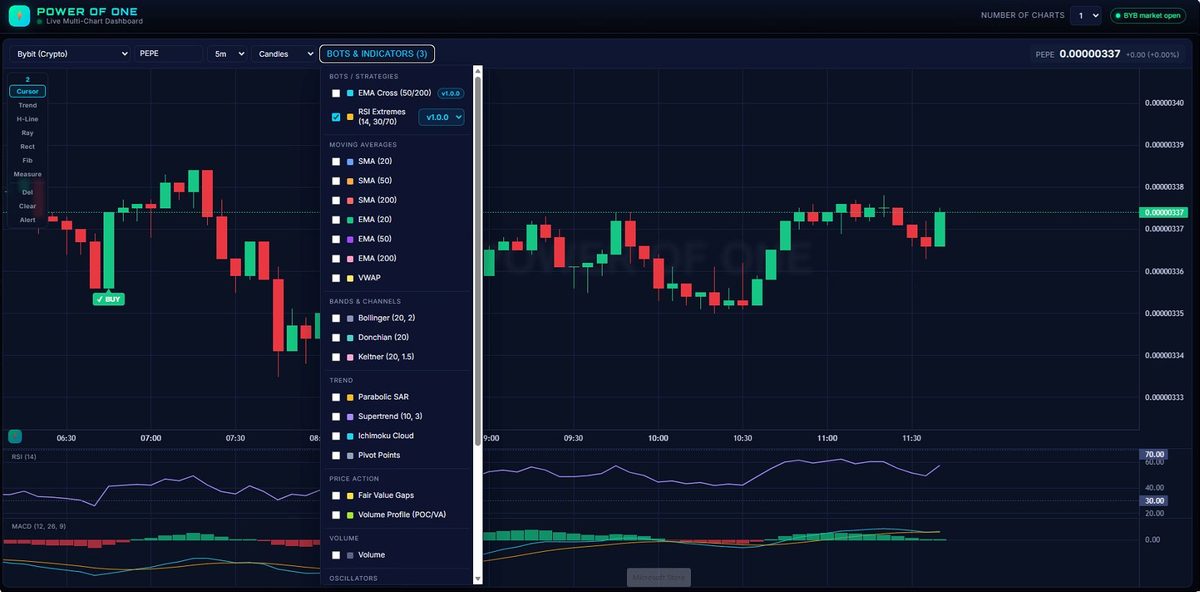Pick the Ray drawing tool
Screen dimensions: 1200x592
[27, 133]
